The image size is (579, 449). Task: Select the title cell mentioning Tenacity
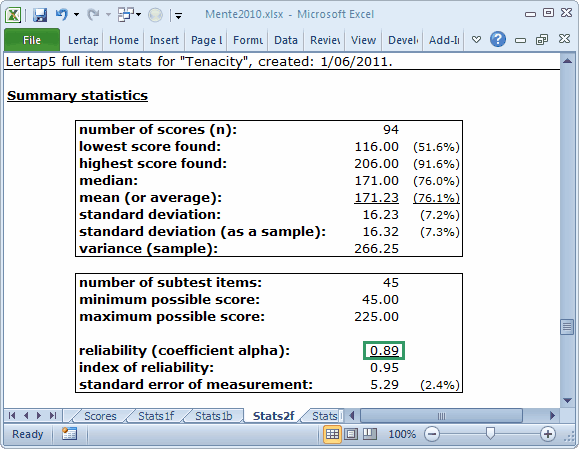[x=199, y=62]
